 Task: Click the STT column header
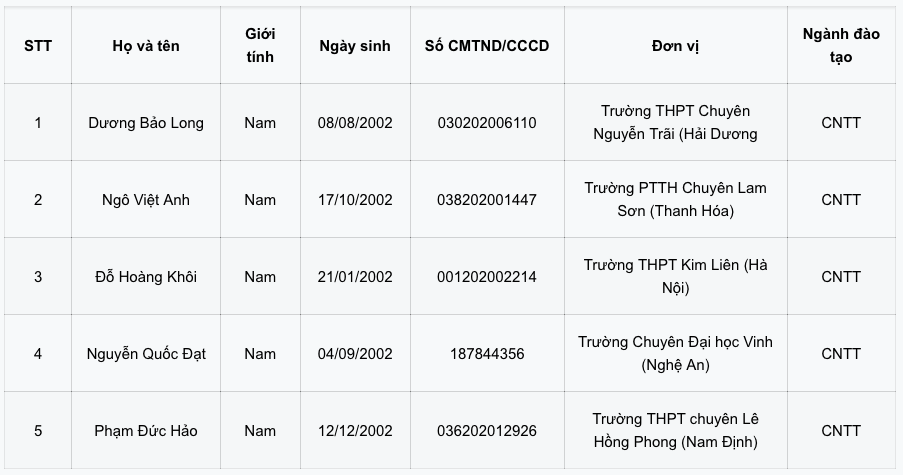click(38, 45)
